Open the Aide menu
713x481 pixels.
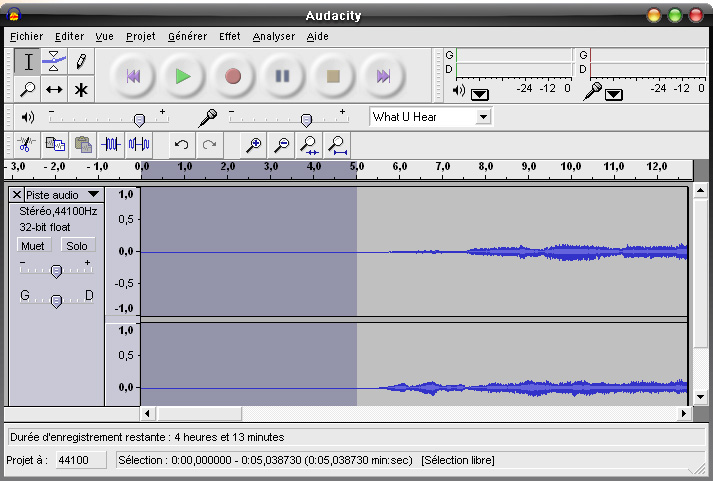click(317, 36)
